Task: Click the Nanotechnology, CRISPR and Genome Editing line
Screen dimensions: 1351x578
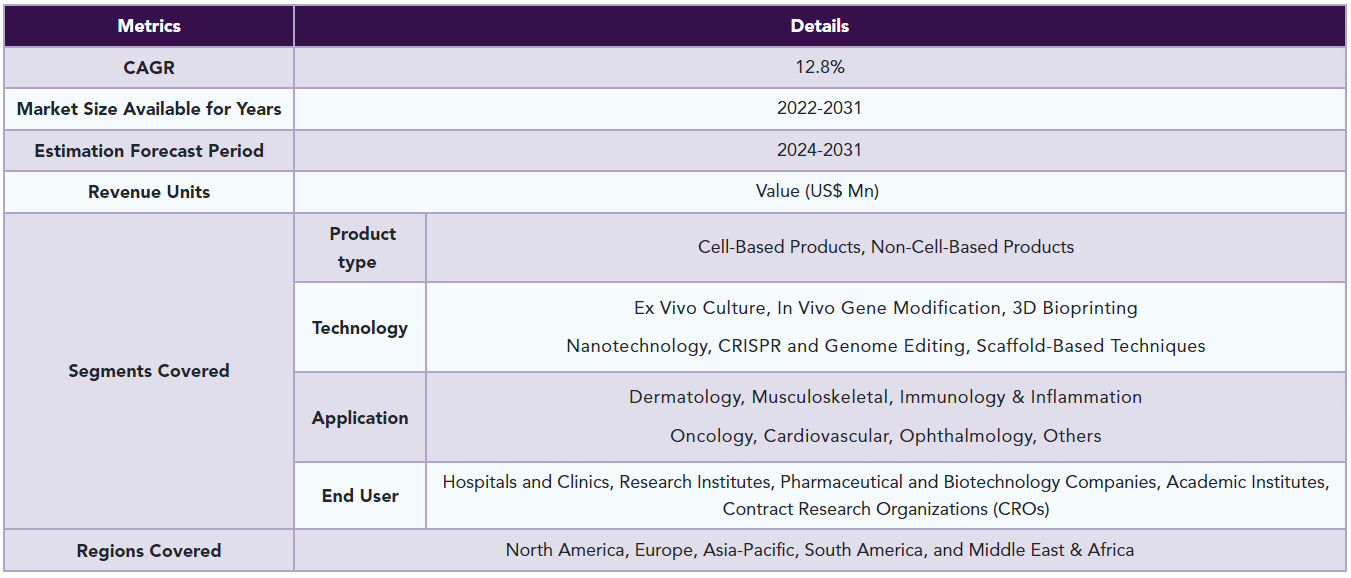Action: (x=886, y=346)
